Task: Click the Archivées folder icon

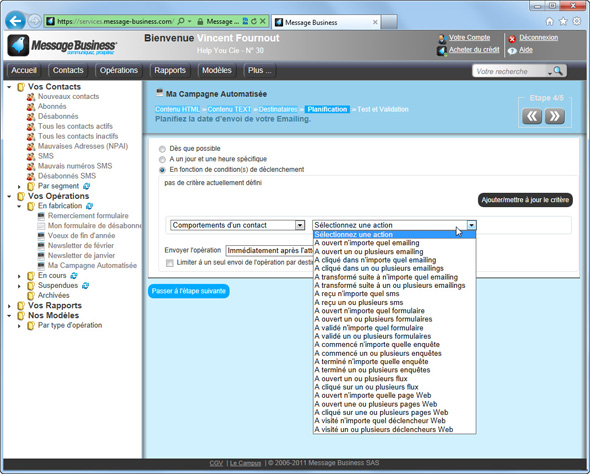Action: (31, 295)
